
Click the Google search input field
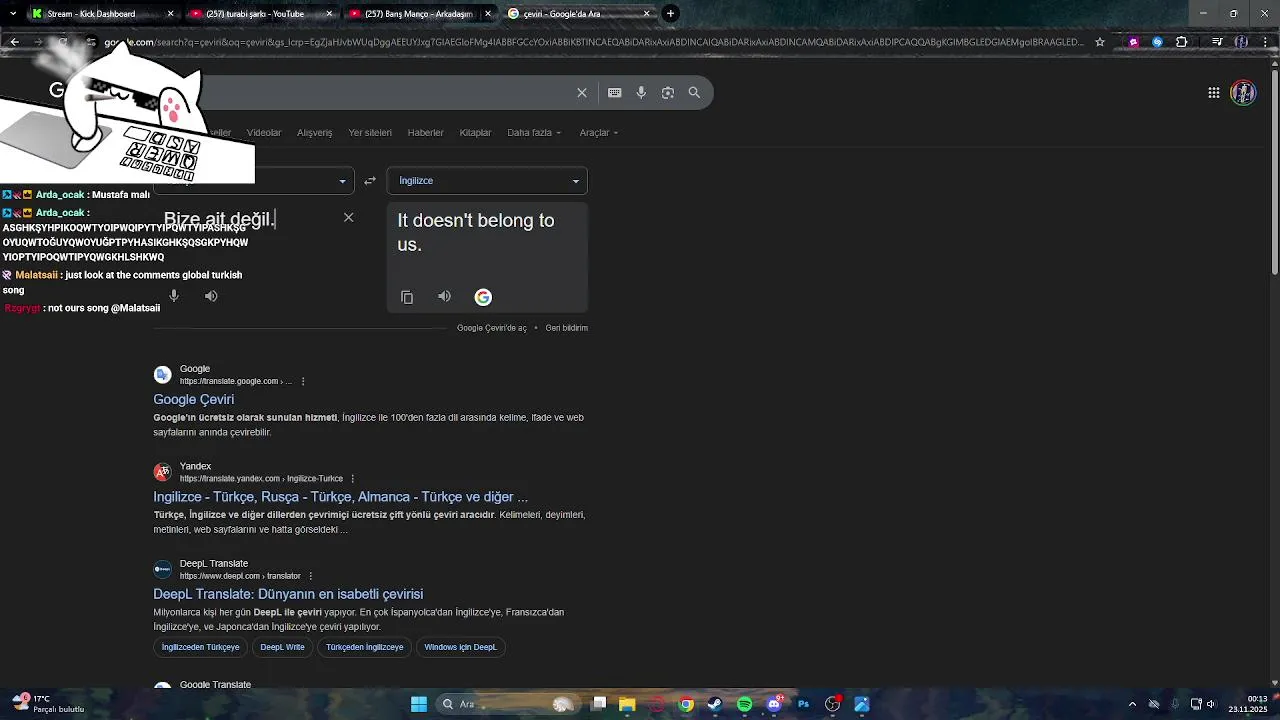[x=390, y=93]
